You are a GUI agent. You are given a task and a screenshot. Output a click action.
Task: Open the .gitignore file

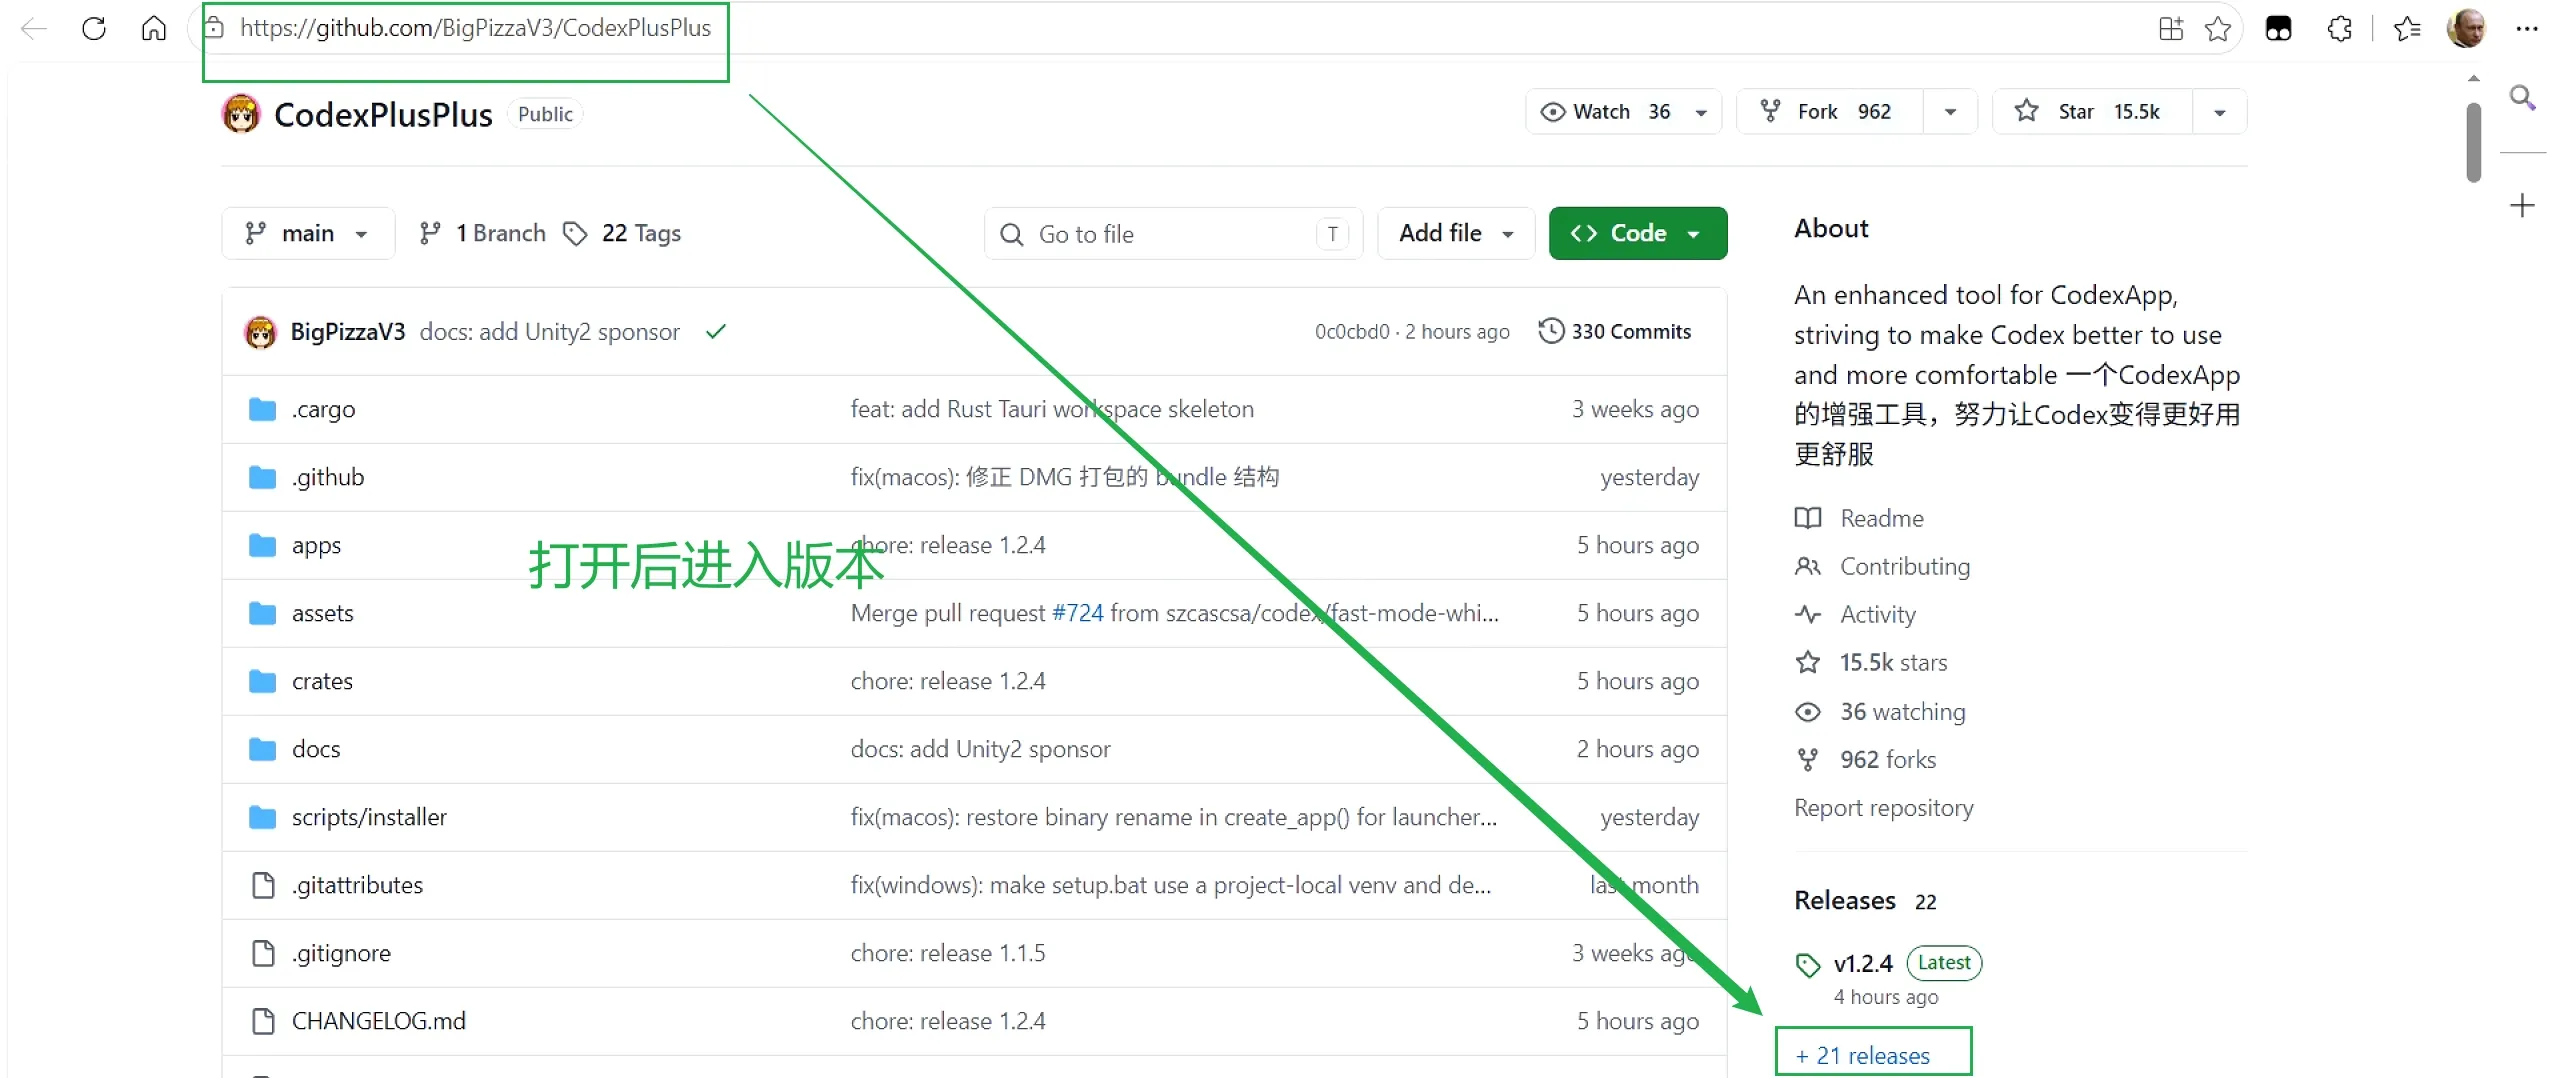click(341, 954)
